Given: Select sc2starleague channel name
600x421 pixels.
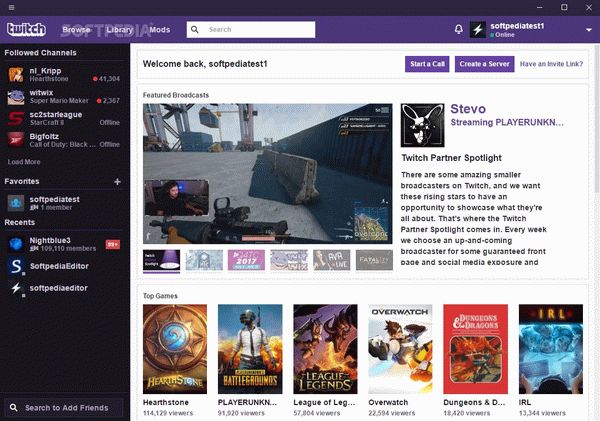Looking at the screenshot, I should pos(55,114).
